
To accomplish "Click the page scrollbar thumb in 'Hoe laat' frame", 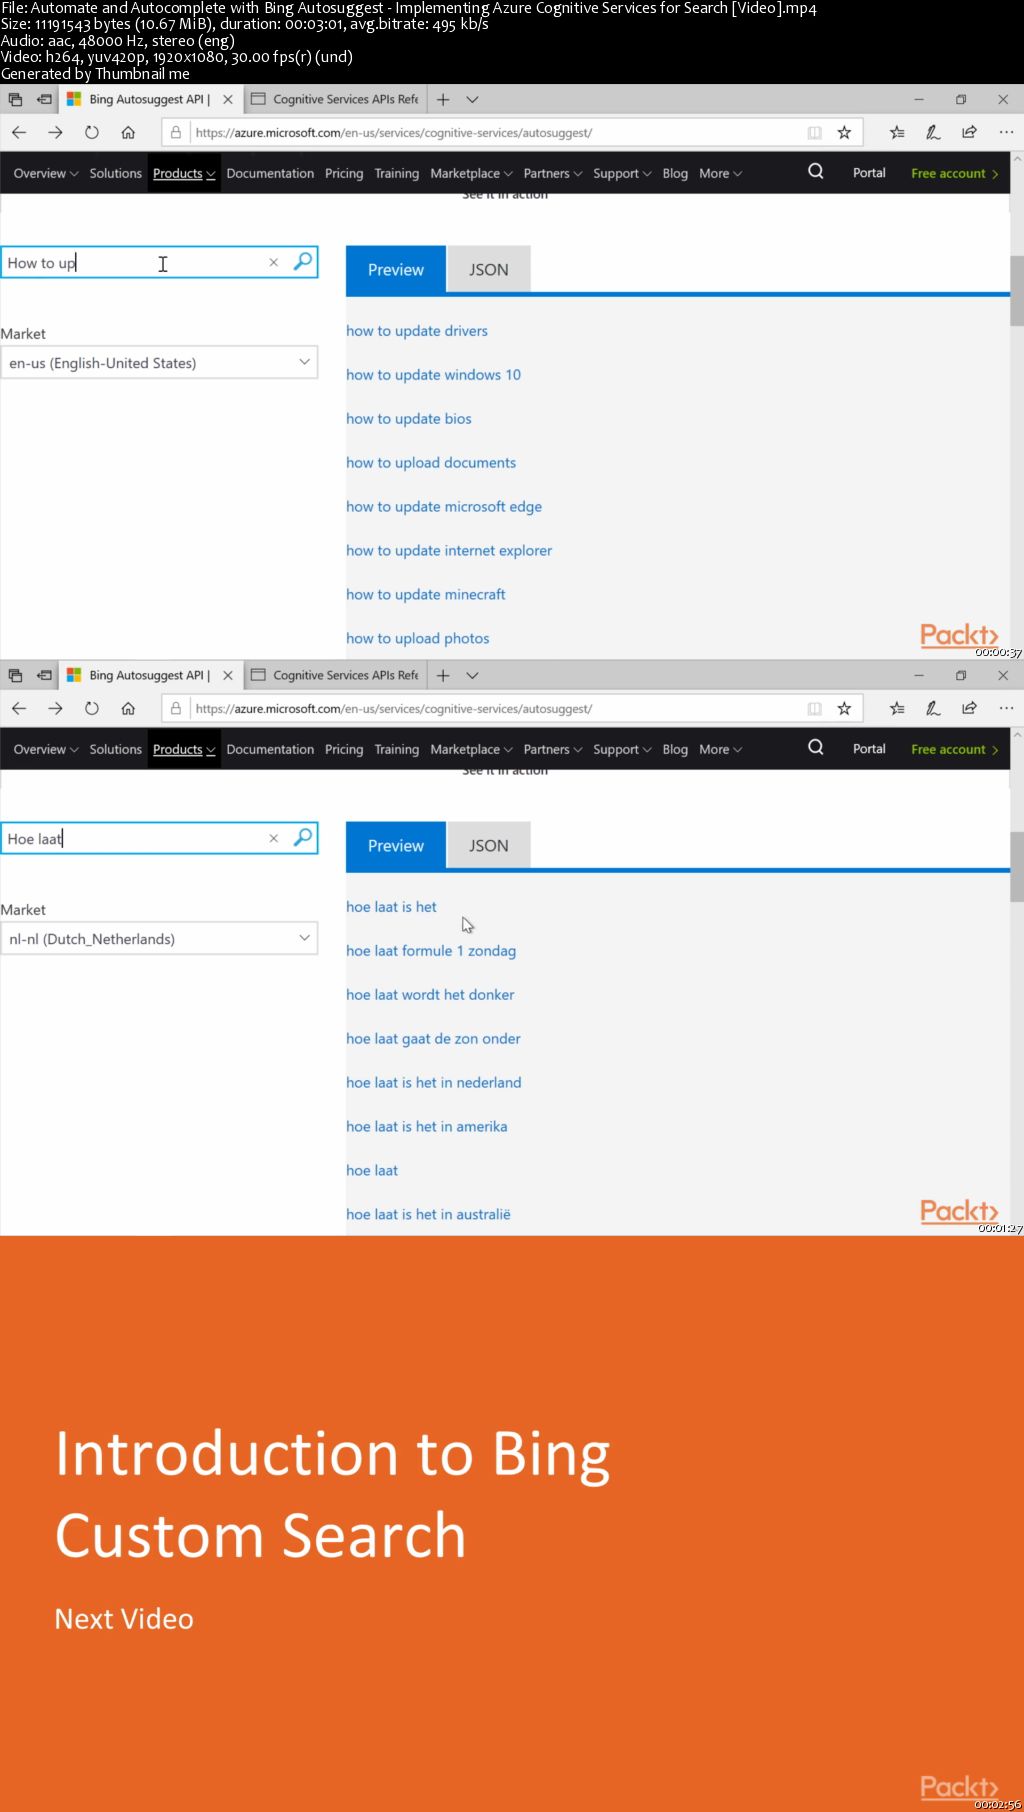I will click(1017, 867).
